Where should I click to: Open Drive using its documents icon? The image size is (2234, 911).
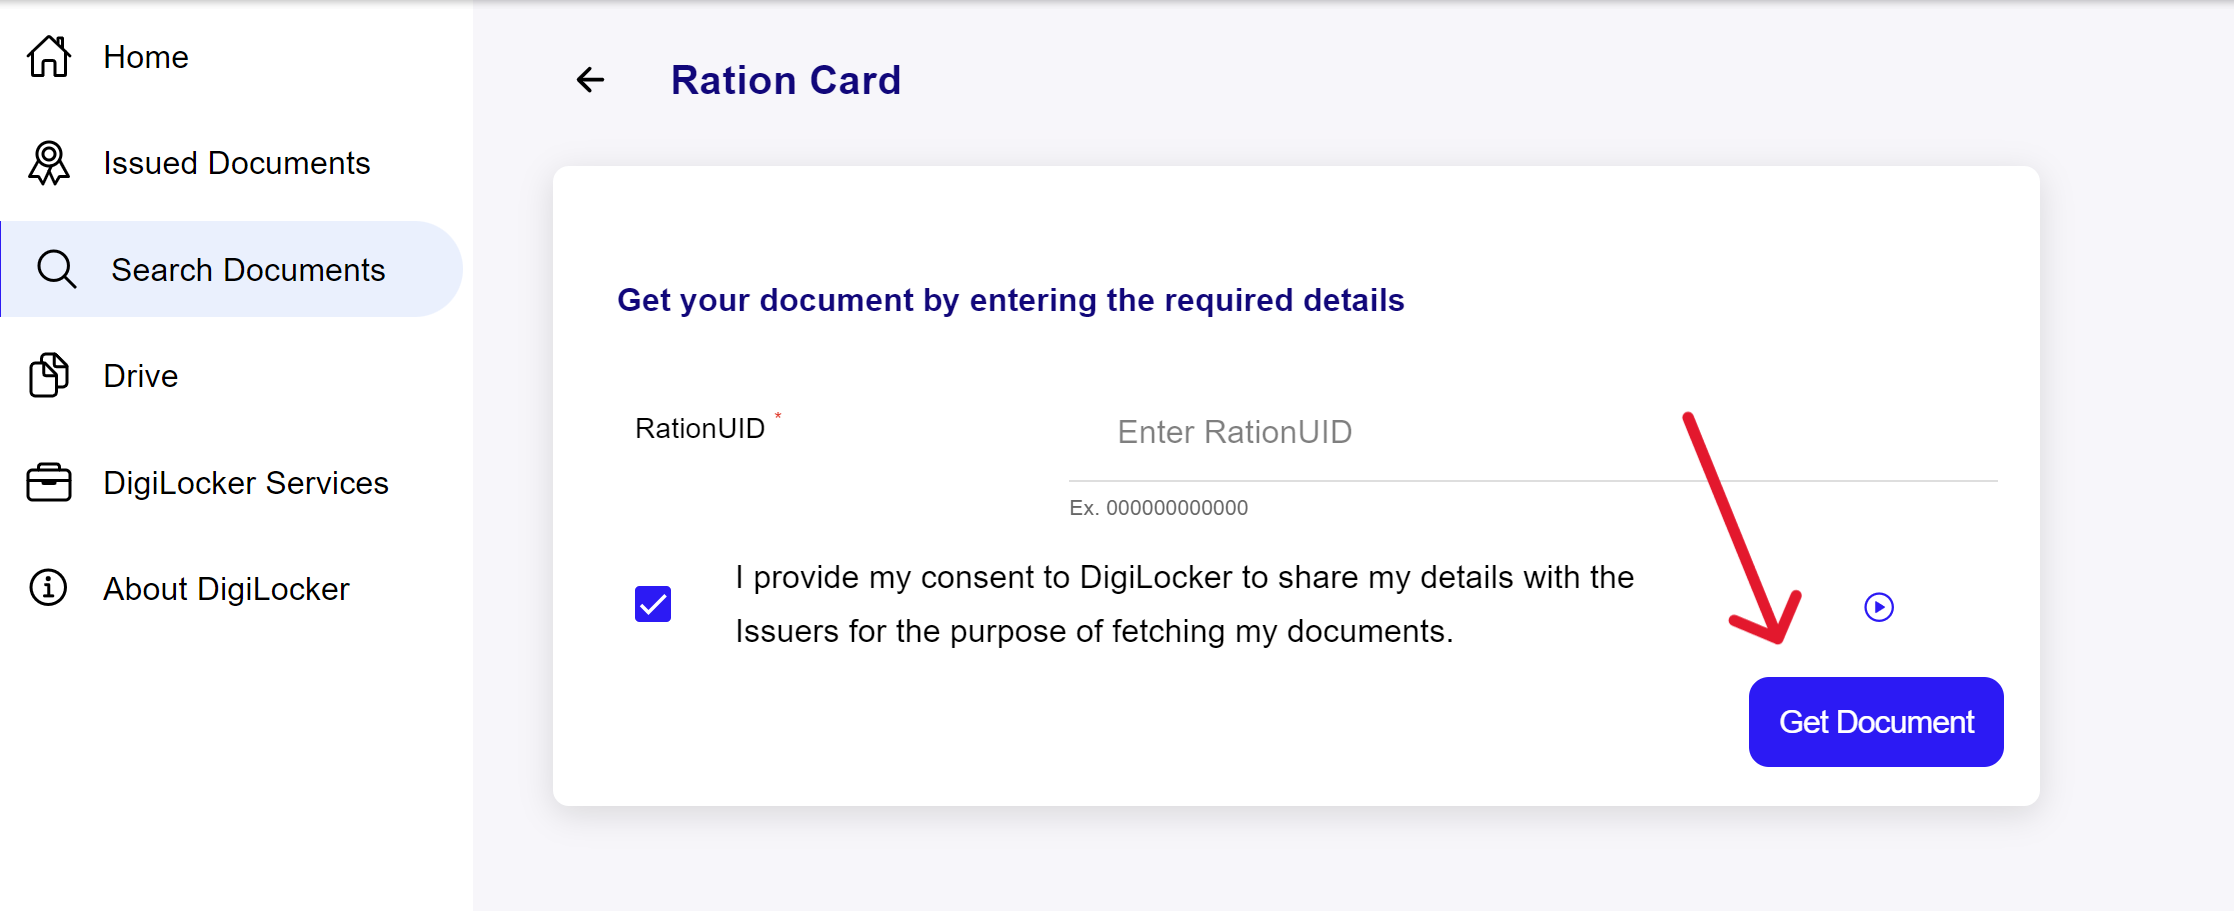pos(49,375)
